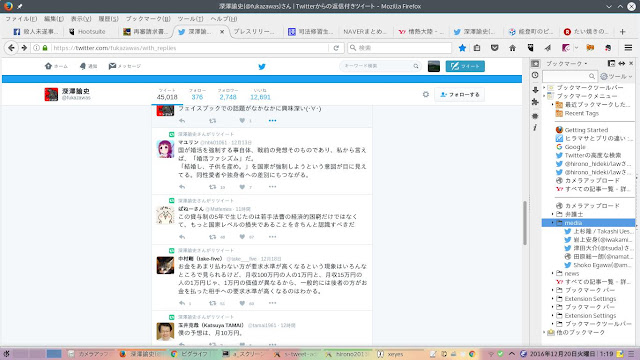Reply to the マユリン tweet

(182, 187)
